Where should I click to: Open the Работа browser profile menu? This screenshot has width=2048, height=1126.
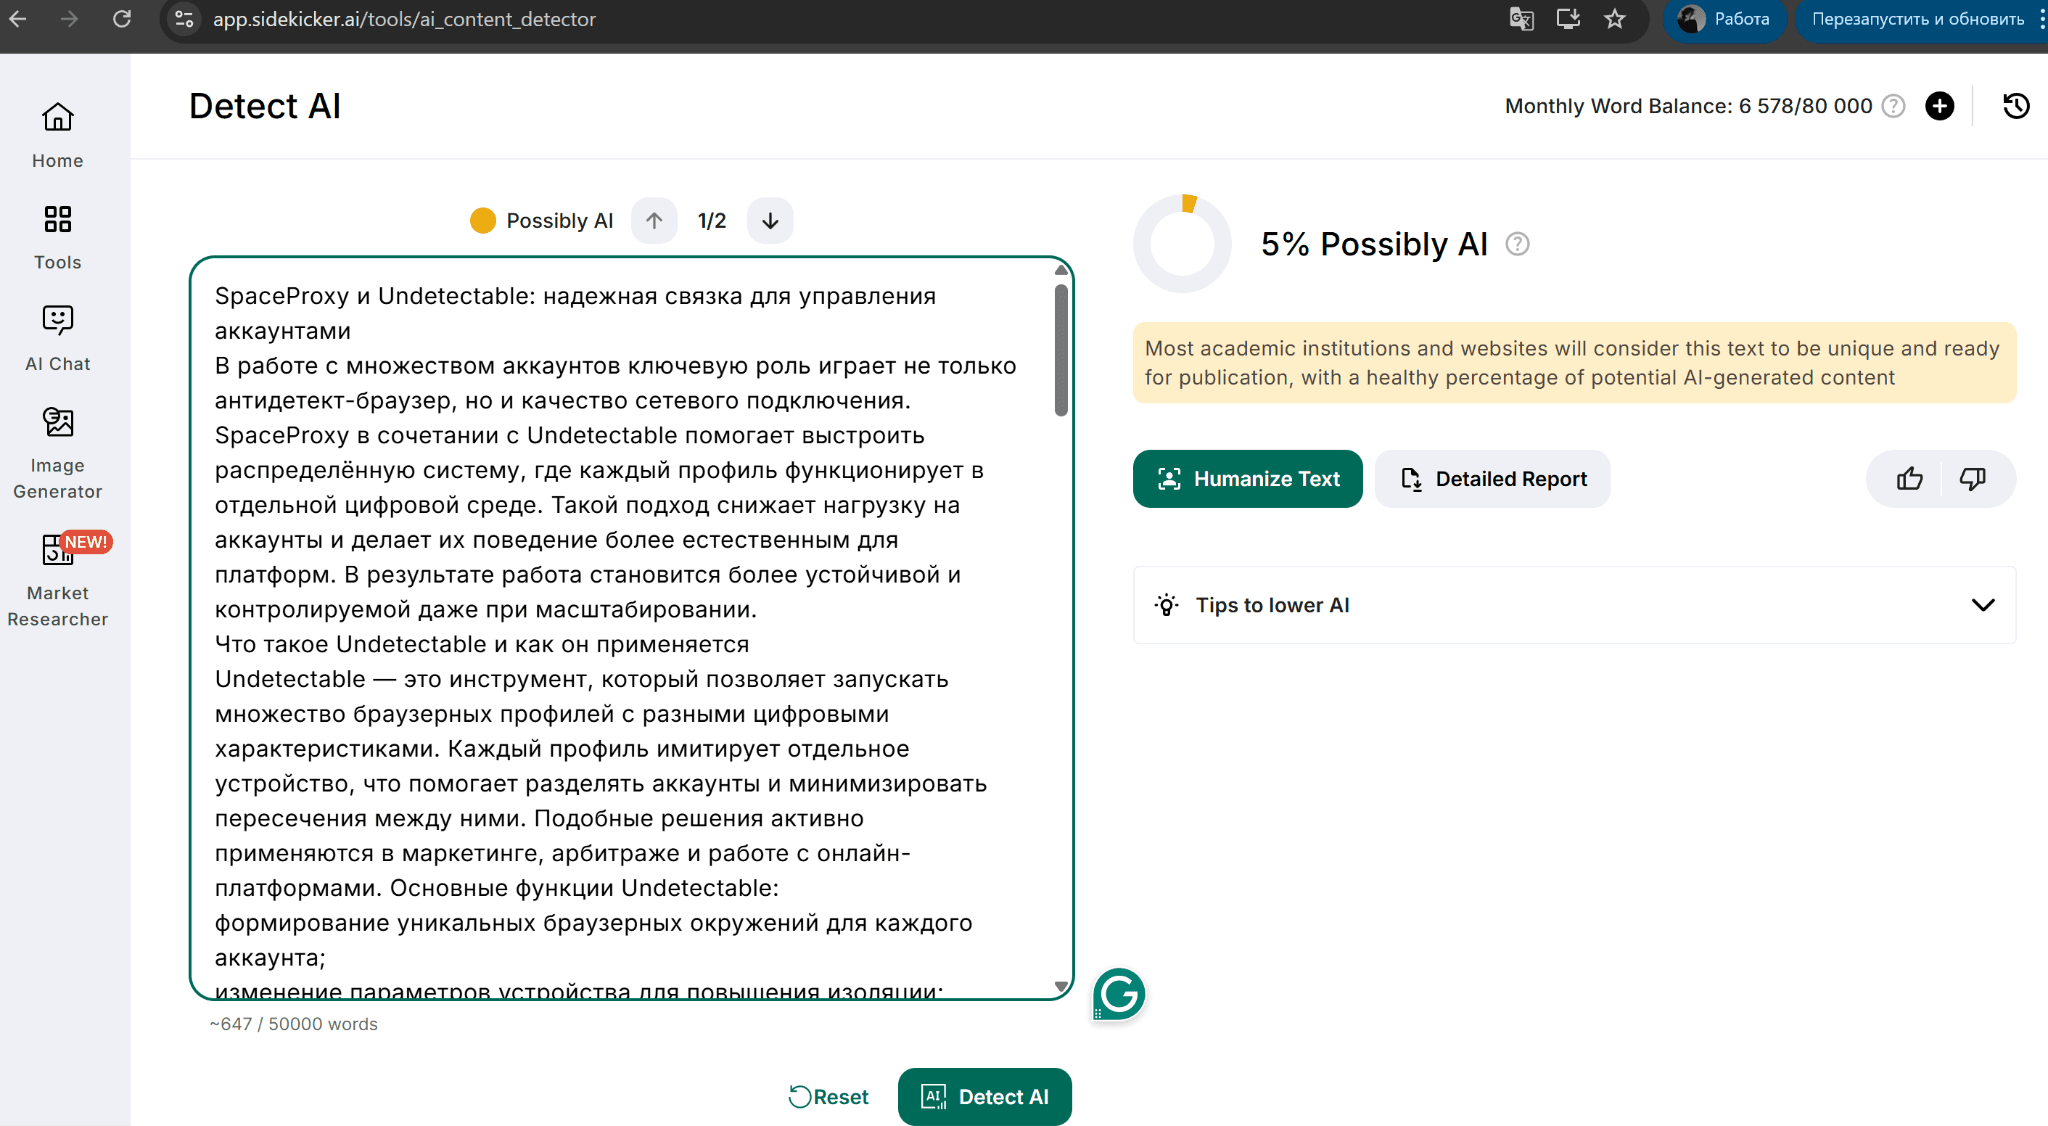tap(1724, 19)
